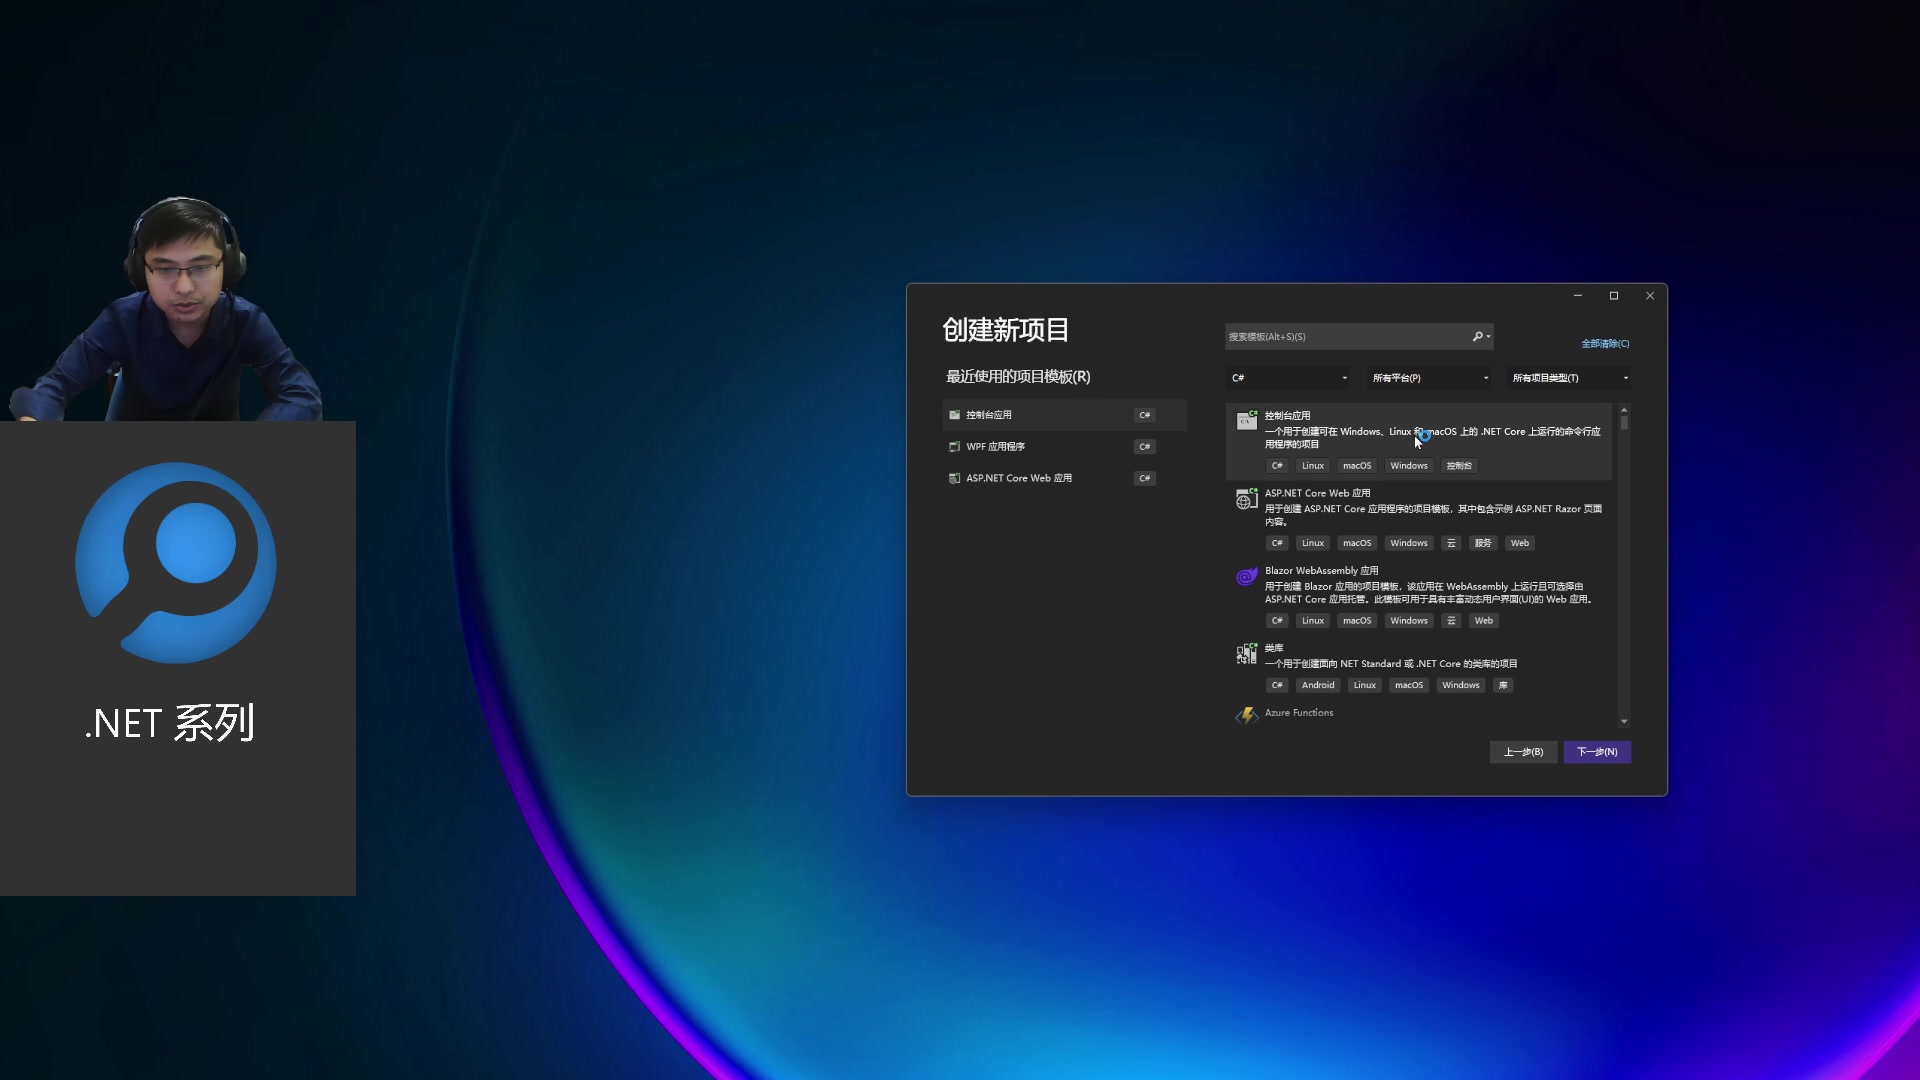Screen dimensions: 1920x1080
Task: Click the magnifier search icon in the template search box
Action: pos(1478,337)
